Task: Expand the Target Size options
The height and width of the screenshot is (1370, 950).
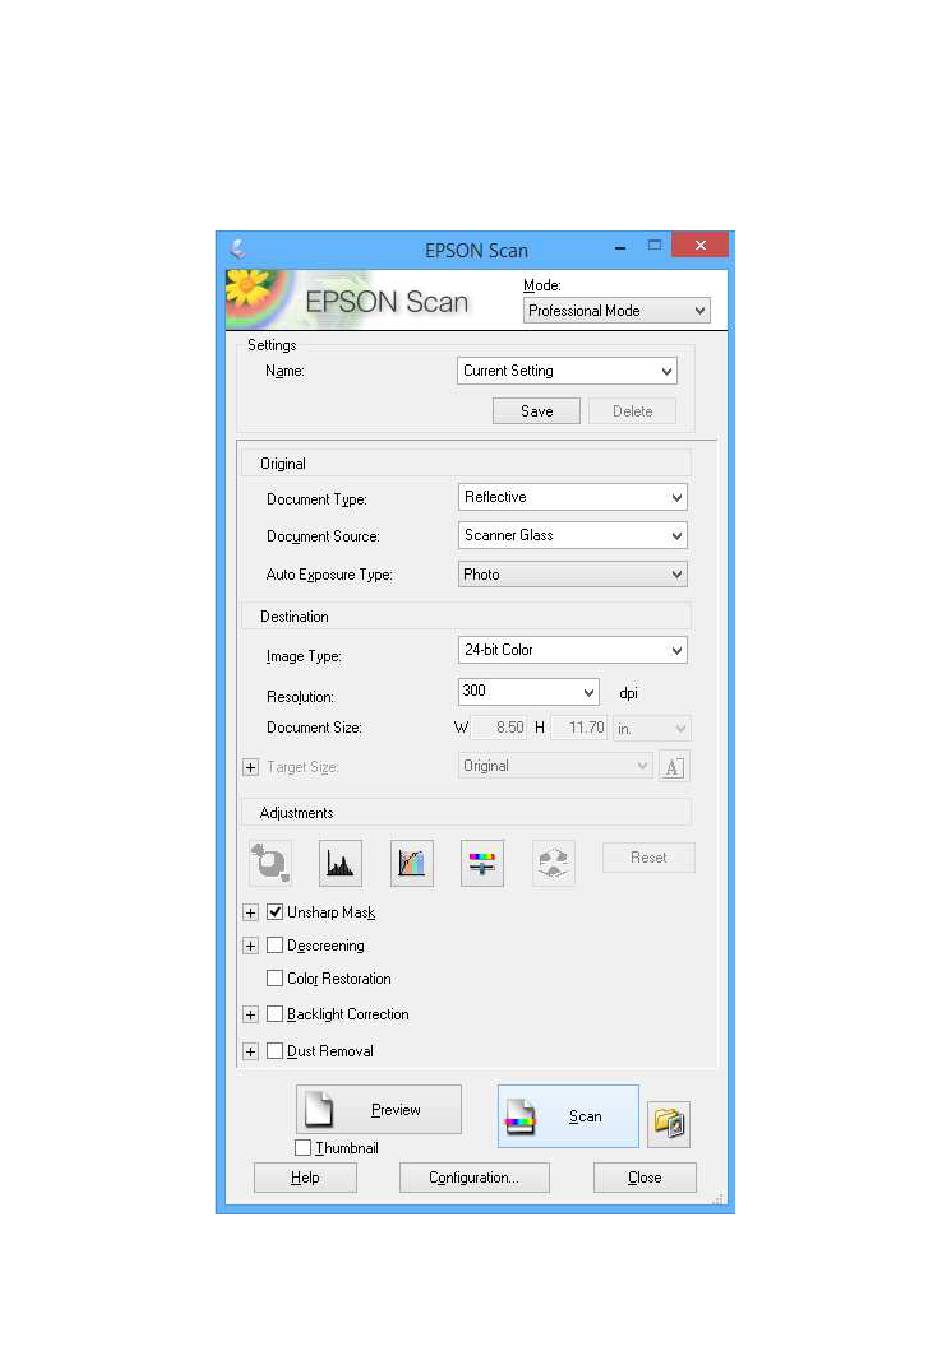Action: (251, 768)
